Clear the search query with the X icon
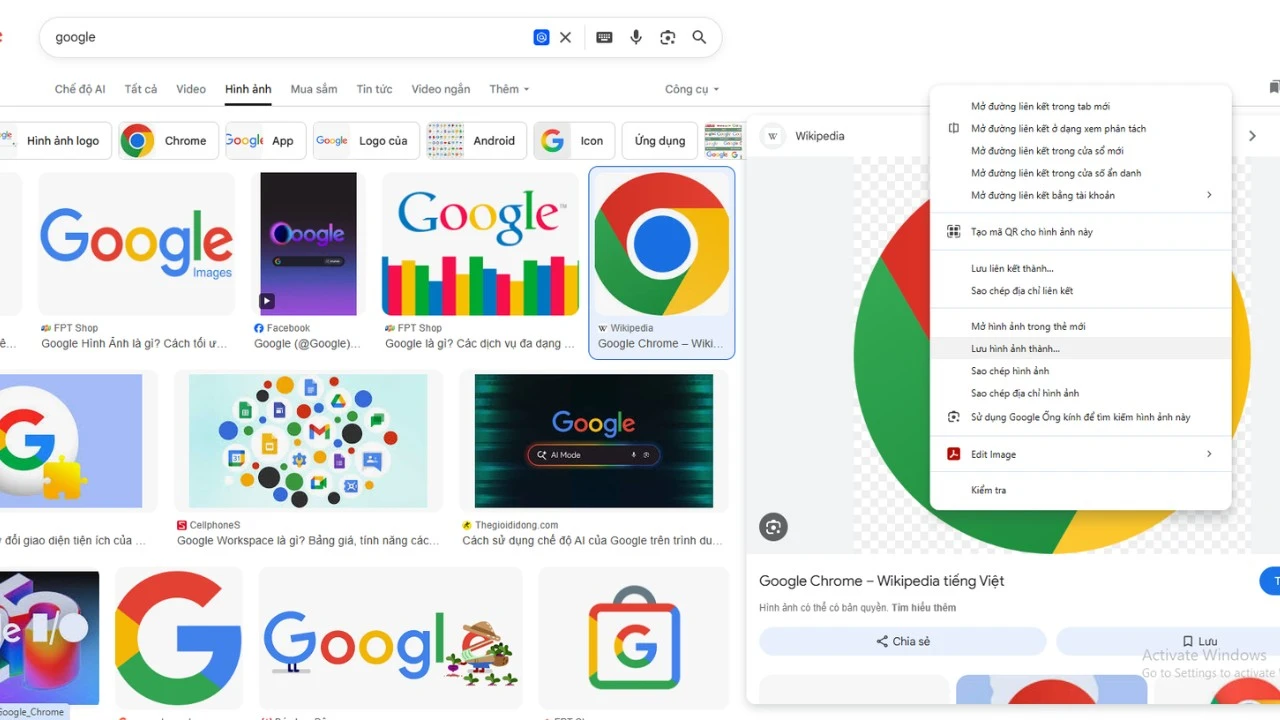This screenshot has height=720, width=1280. pyautogui.click(x=565, y=37)
